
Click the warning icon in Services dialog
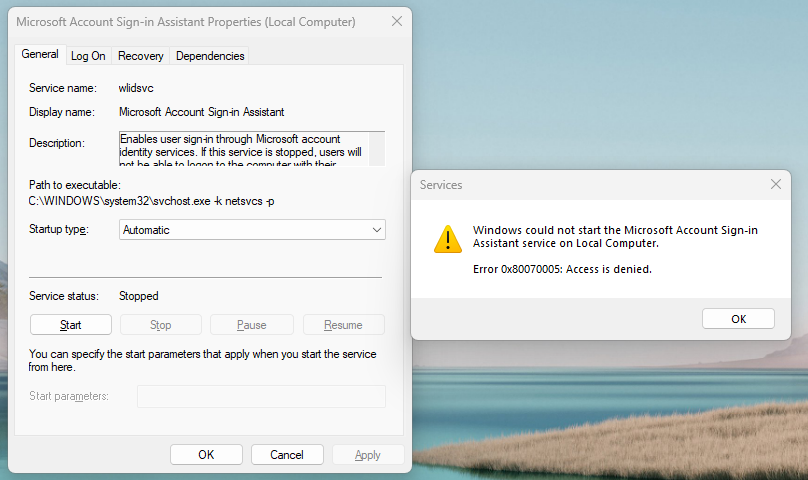click(448, 239)
